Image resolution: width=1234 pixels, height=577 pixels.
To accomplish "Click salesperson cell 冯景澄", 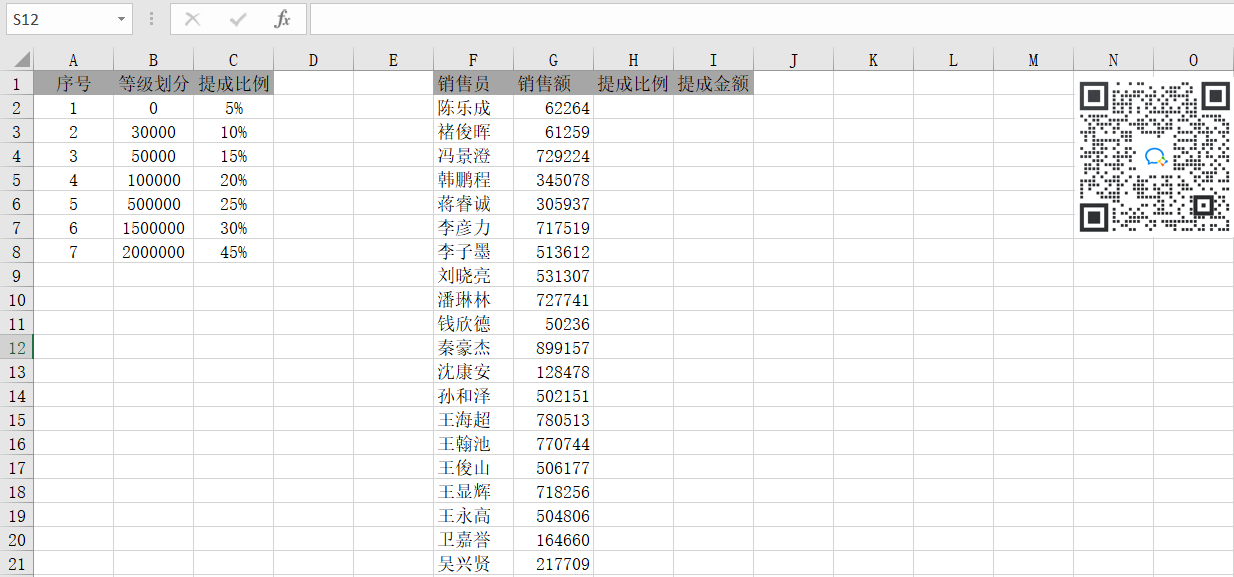I will click(473, 156).
